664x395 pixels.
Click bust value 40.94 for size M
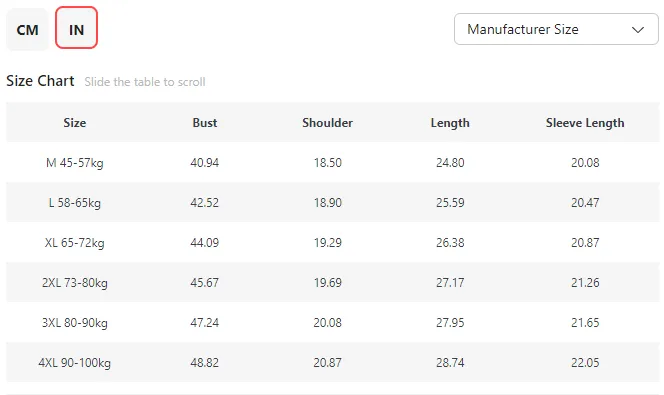(205, 163)
